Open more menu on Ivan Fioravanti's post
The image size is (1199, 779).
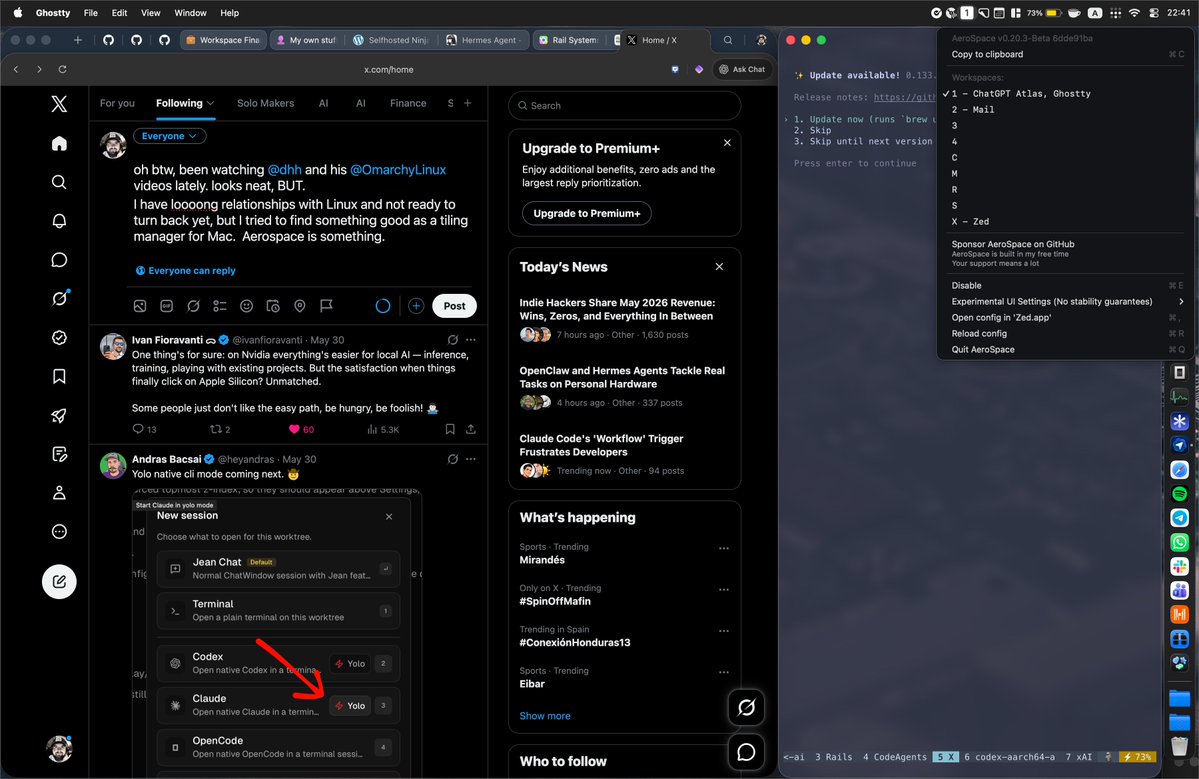pyautogui.click(x=471, y=339)
